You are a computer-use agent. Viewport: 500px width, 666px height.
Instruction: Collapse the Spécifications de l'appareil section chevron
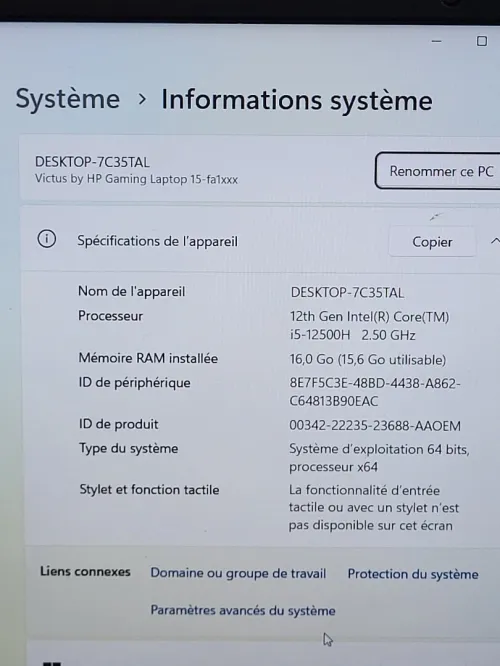tap(495, 241)
